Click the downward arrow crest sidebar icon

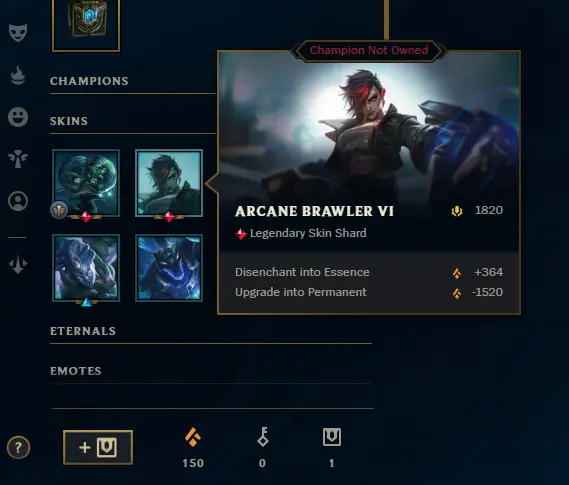pos(18,264)
